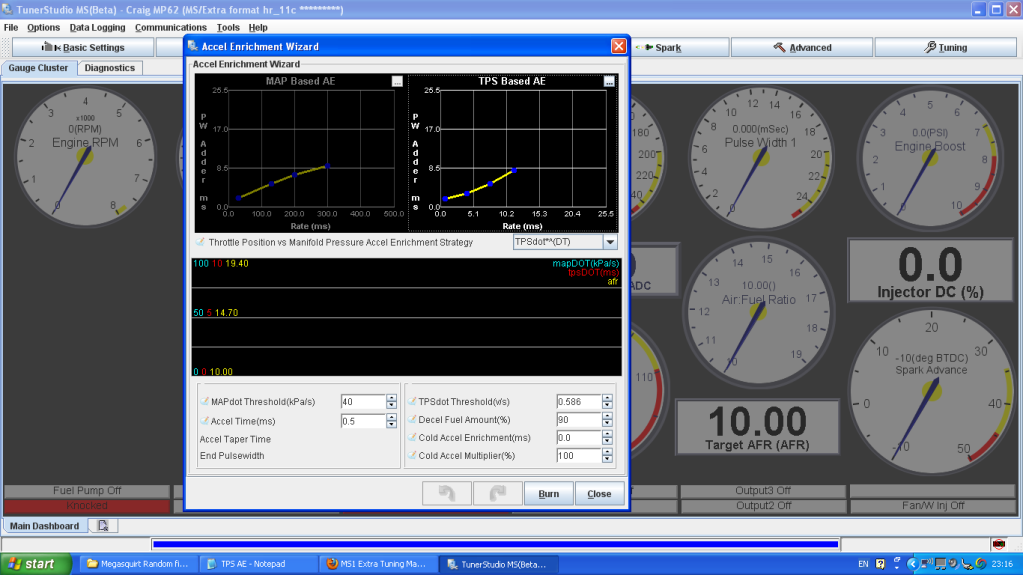Click pencil icon beside TPSdot Threshold label
Image resolution: width=1023 pixels, height=575 pixels.
(x=412, y=401)
